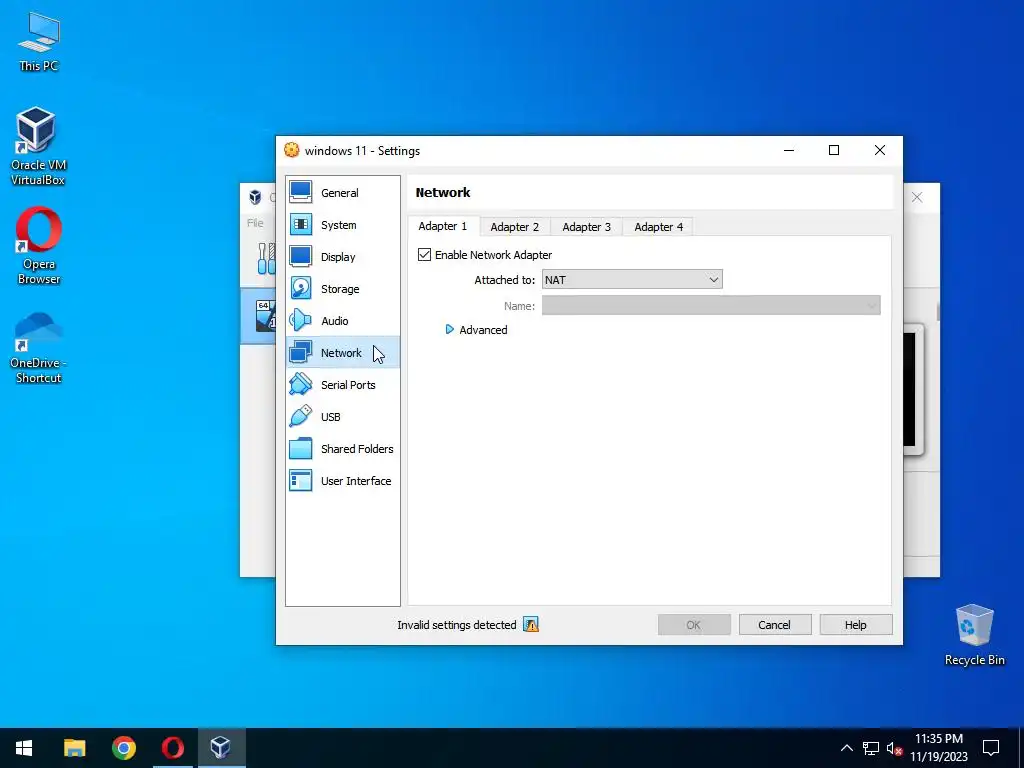Switch to the Adapter 3 tab
This screenshot has width=1024, height=768.
tap(586, 227)
